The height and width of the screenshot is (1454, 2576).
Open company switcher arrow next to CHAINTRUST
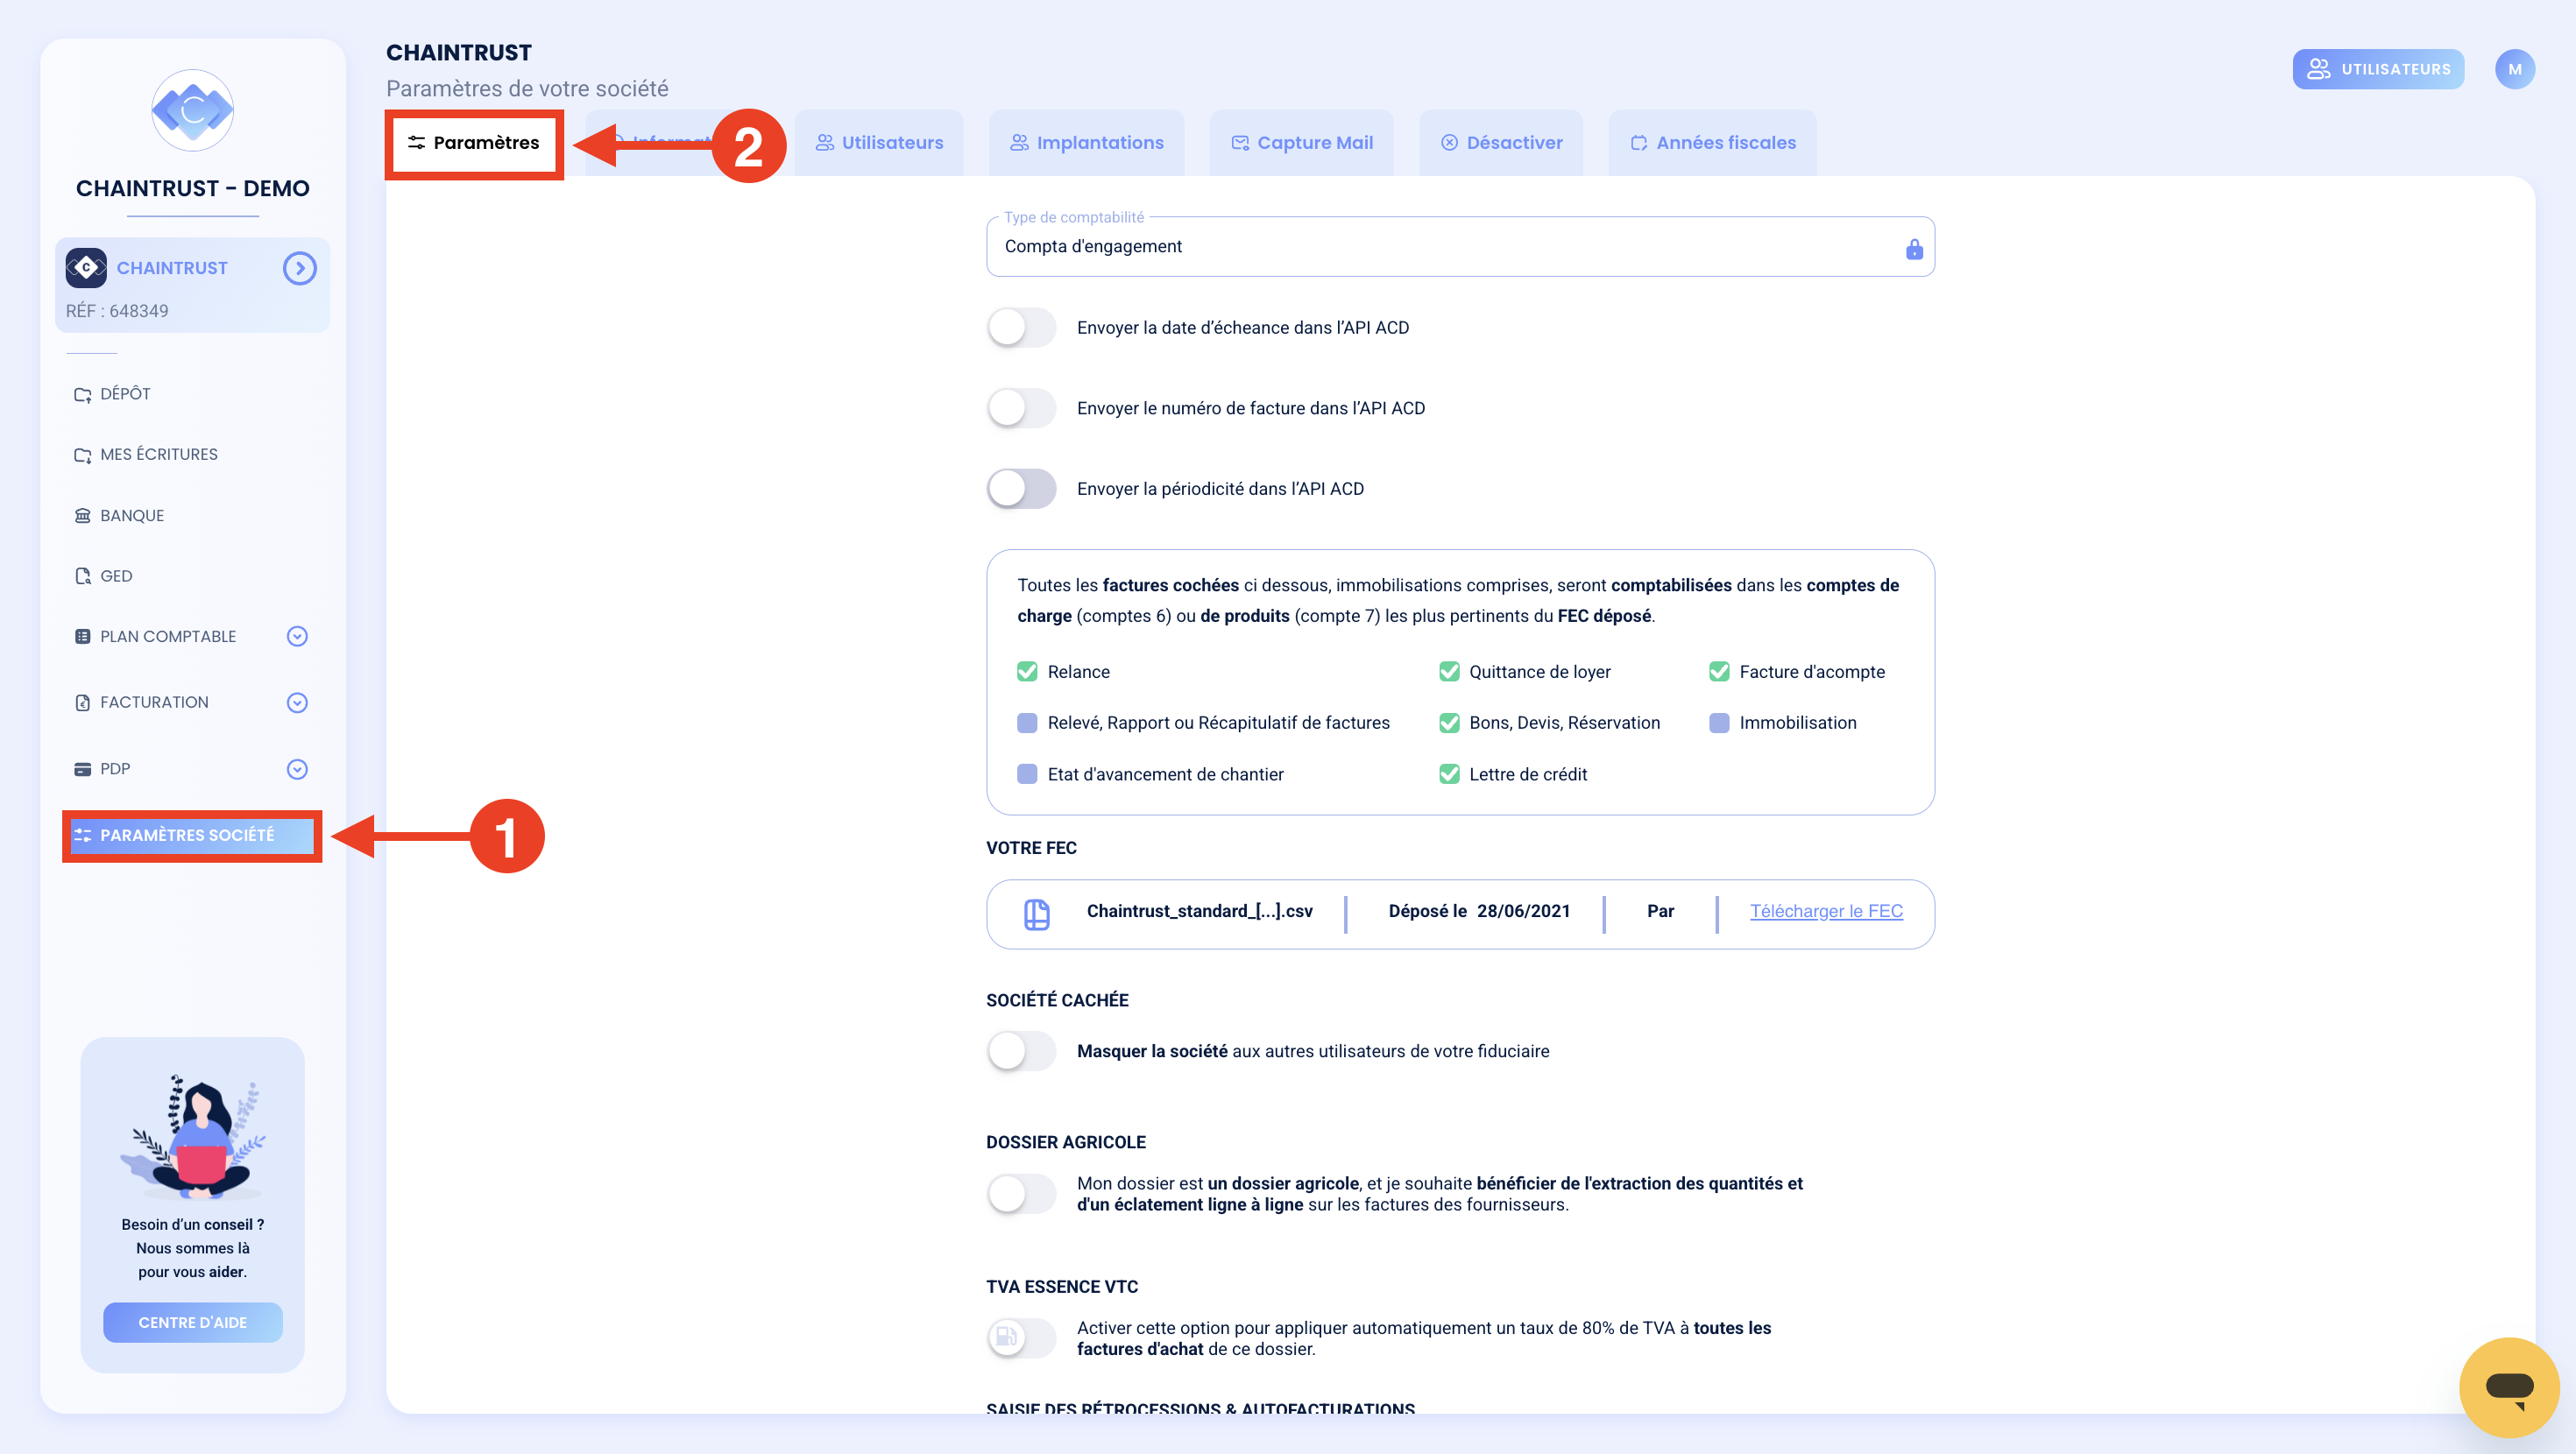300,268
